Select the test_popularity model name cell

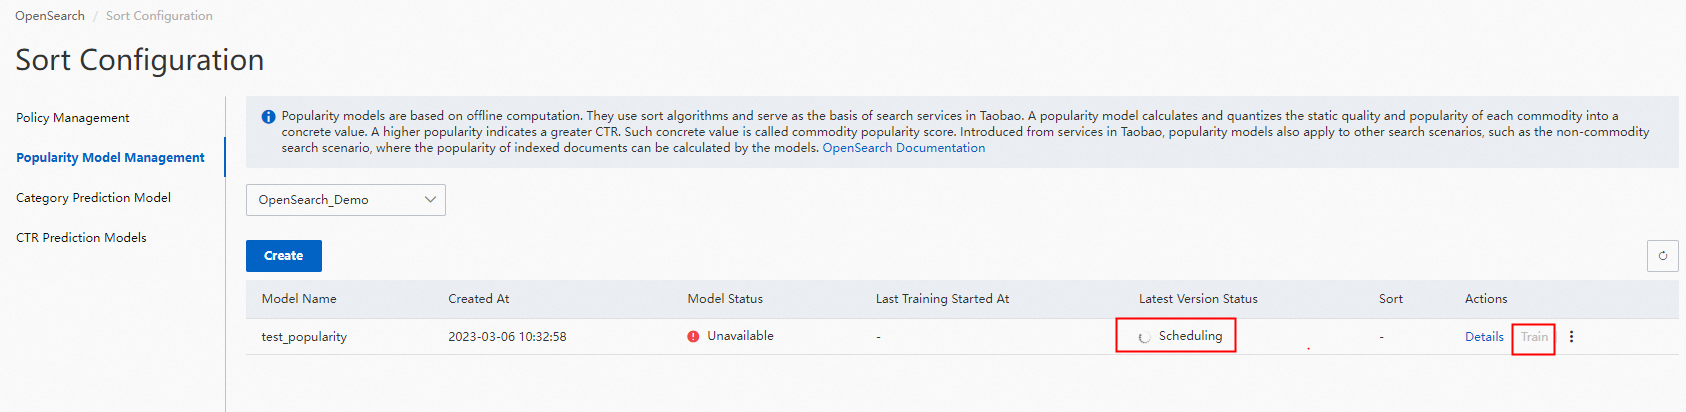(x=304, y=337)
